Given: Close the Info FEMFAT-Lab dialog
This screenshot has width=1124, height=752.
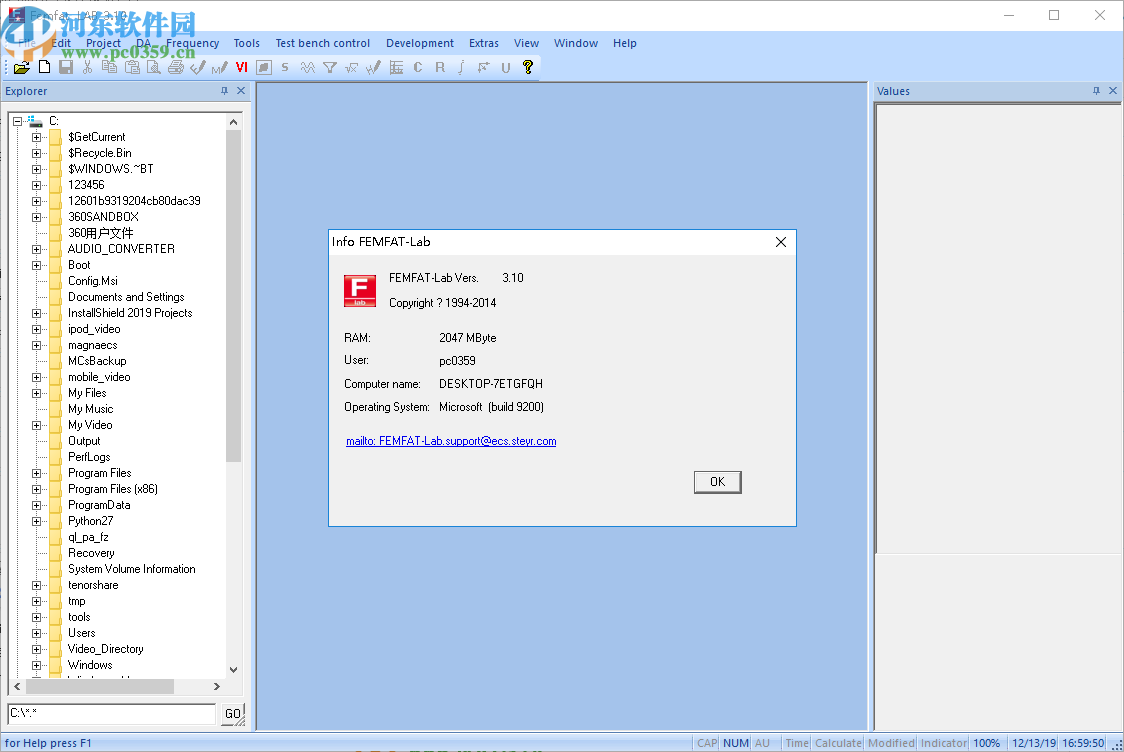Looking at the screenshot, I should click(x=781, y=242).
